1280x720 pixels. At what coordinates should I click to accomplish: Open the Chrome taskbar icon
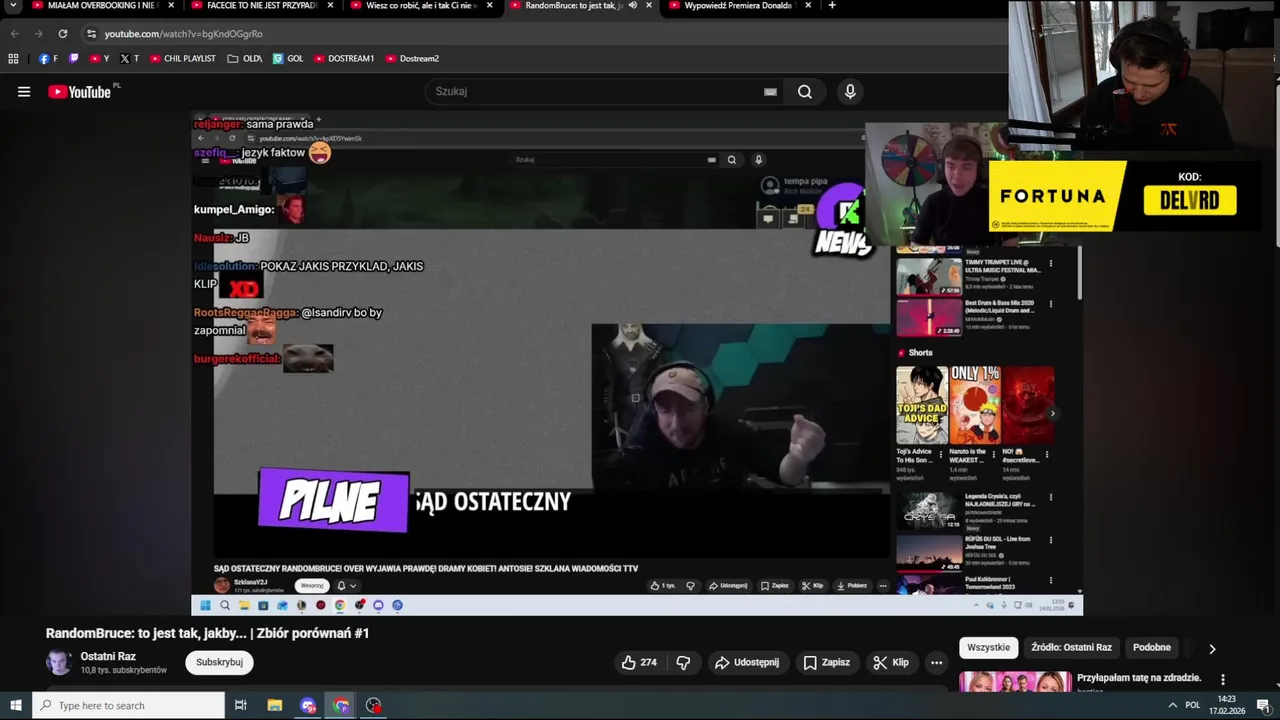[341, 706]
